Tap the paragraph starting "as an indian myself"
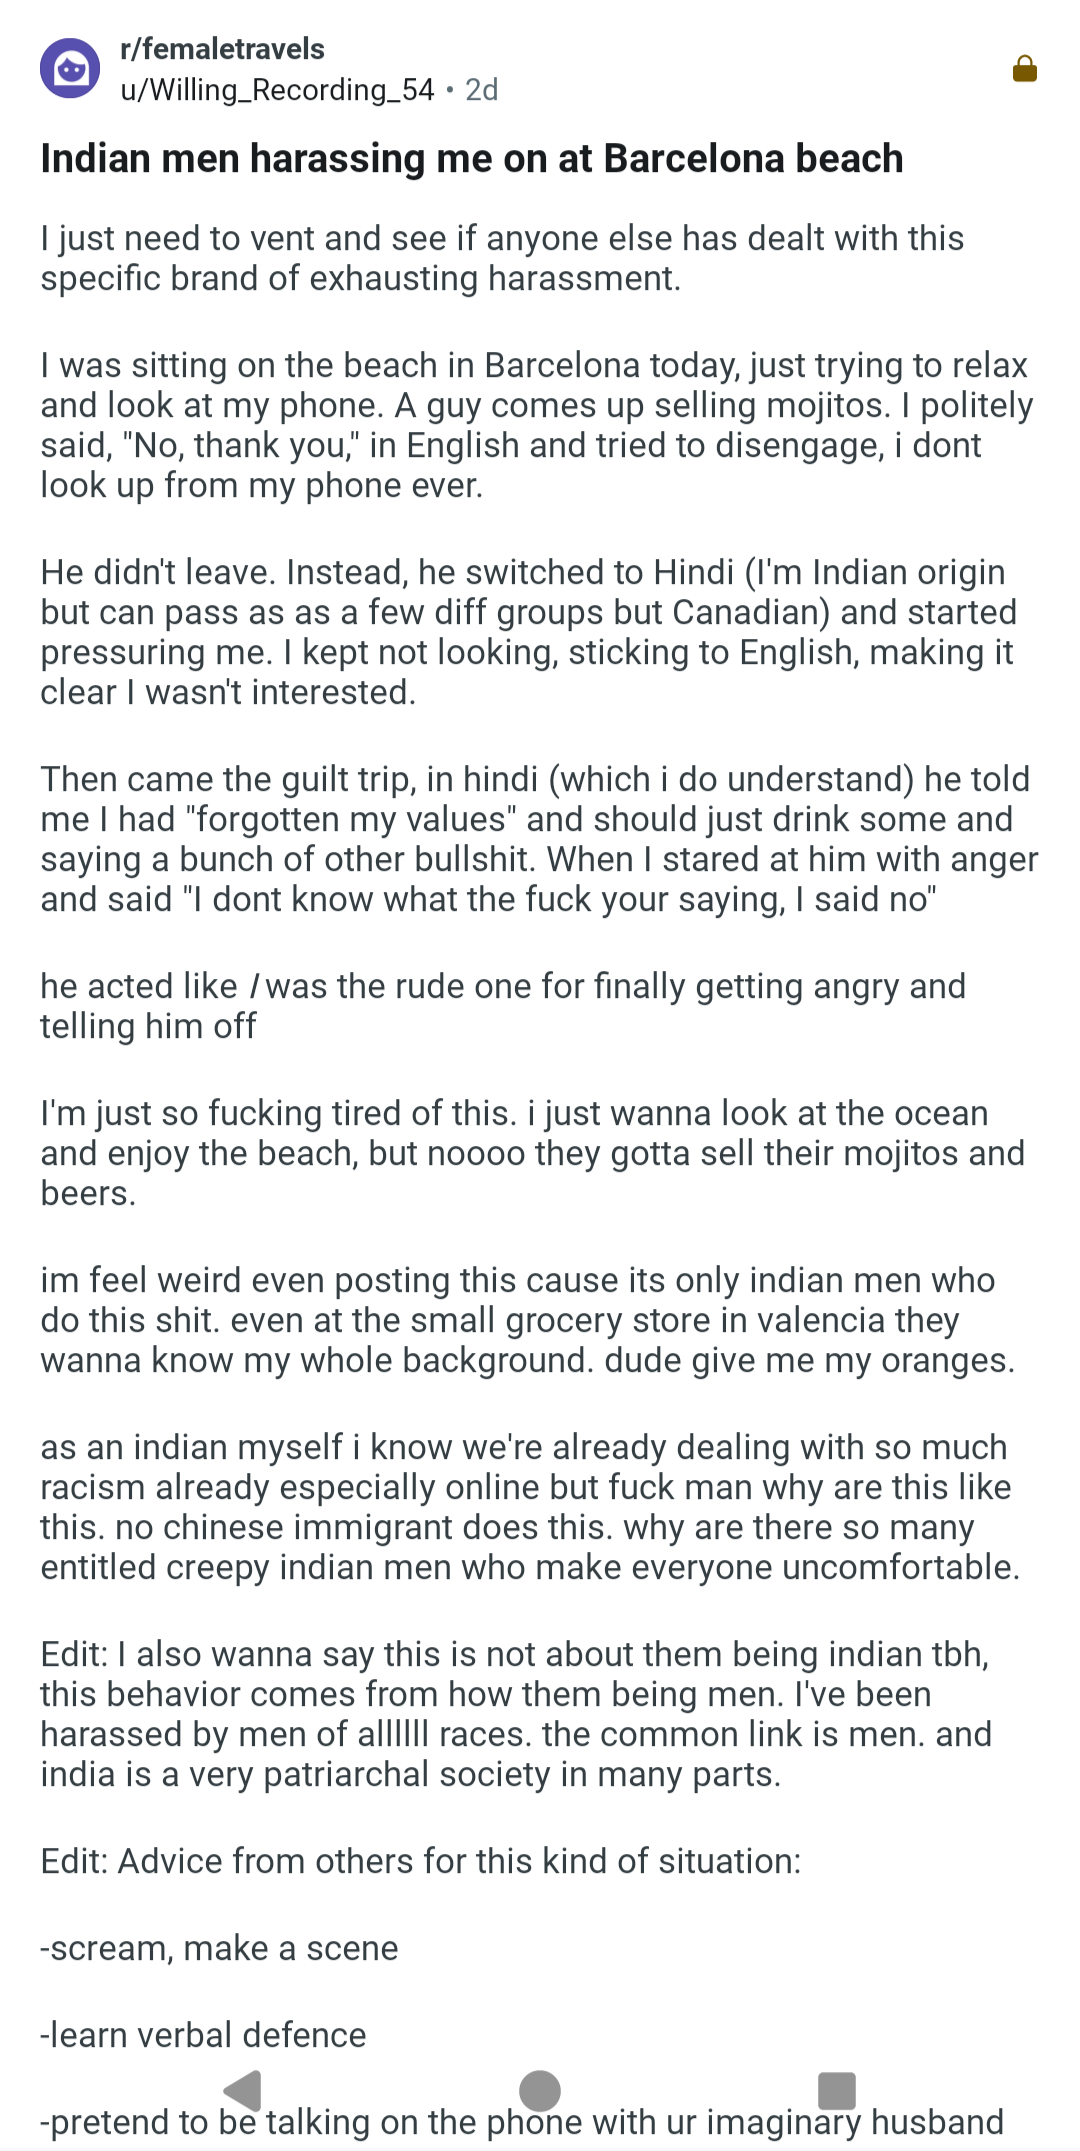Viewport: 1080px width, 2151px height. pyautogui.click(x=529, y=1507)
